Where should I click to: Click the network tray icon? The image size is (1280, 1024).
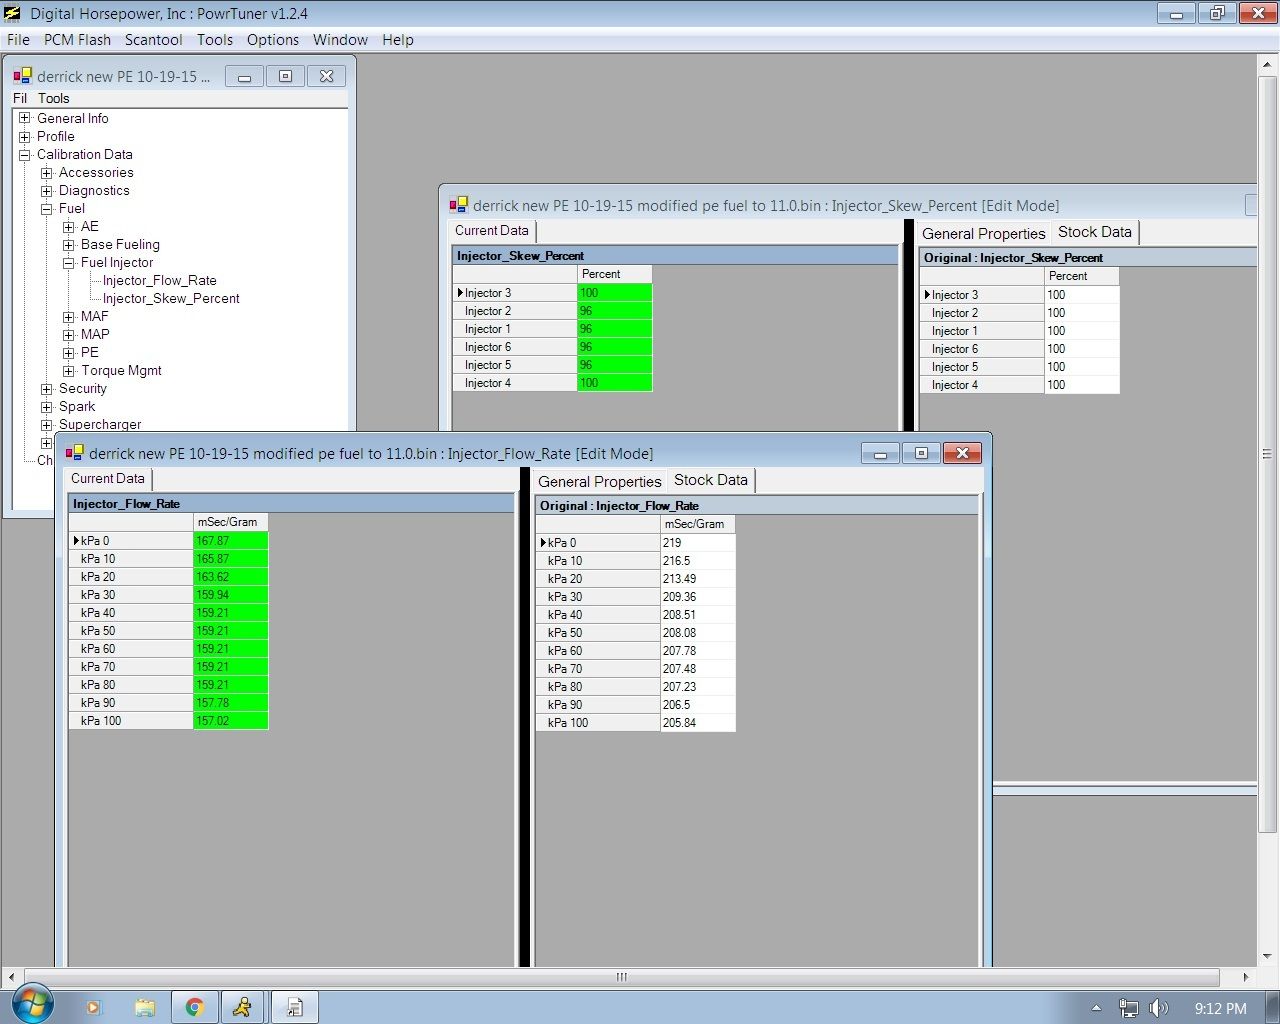point(1128,1008)
